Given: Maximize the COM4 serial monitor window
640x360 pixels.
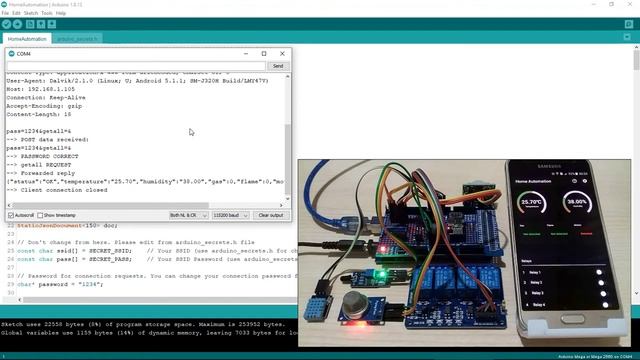Looking at the screenshot, I should click(264, 53).
